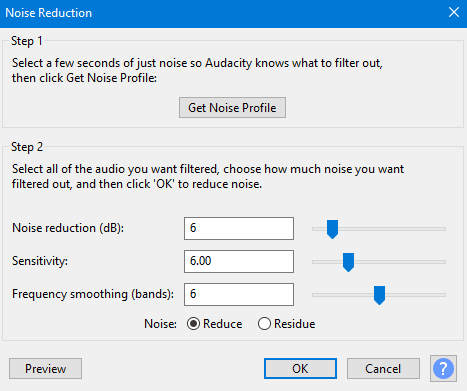Cancel the Noise Reduction dialog
The height and width of the screenshot is (391, 467).
pos(383,369)
